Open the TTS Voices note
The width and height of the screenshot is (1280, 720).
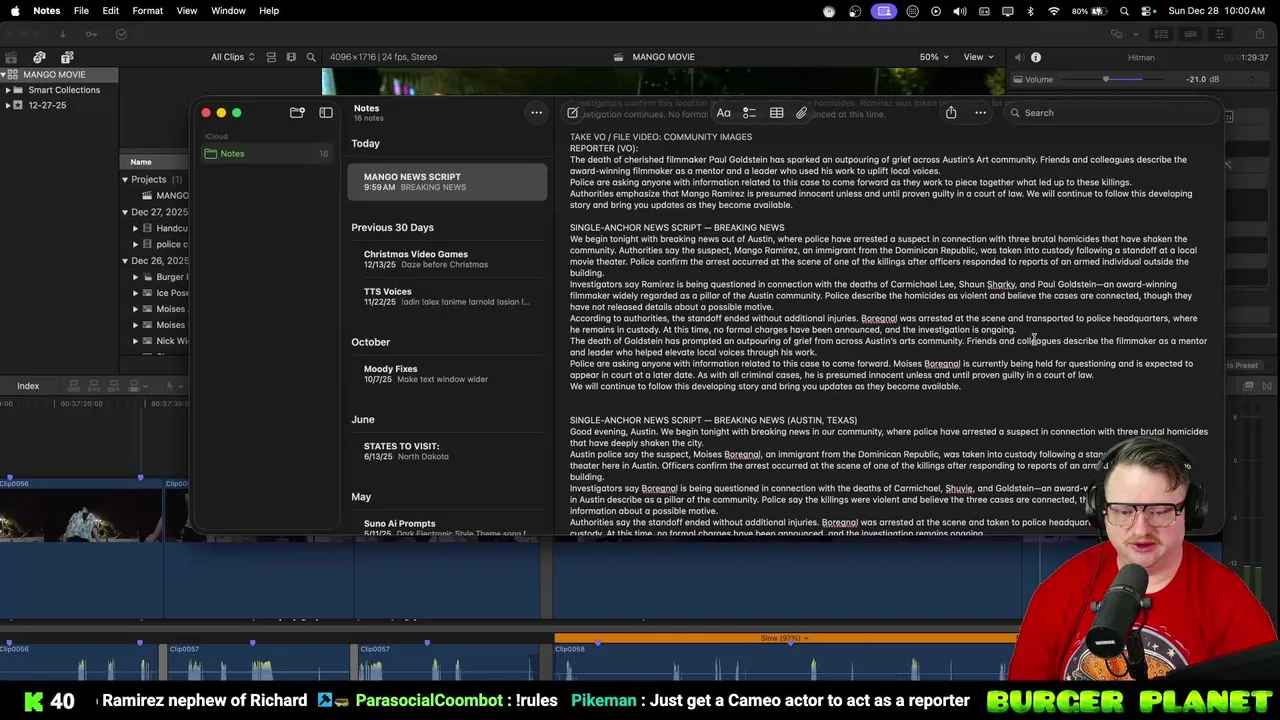(447, 296)
